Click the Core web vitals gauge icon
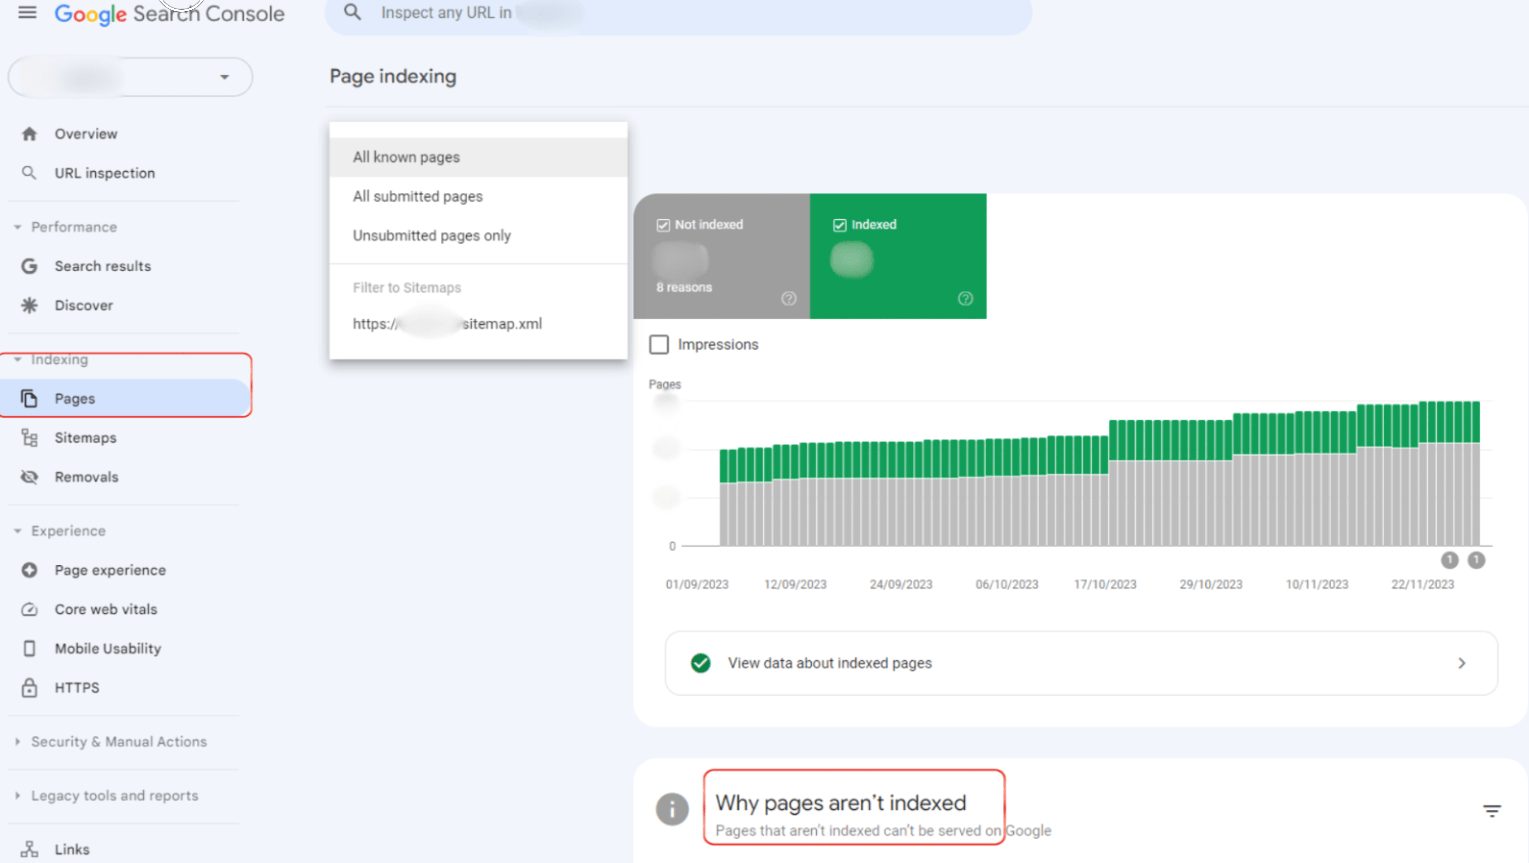This screenshot has height=863, width=1529. [x=29, y=609]
